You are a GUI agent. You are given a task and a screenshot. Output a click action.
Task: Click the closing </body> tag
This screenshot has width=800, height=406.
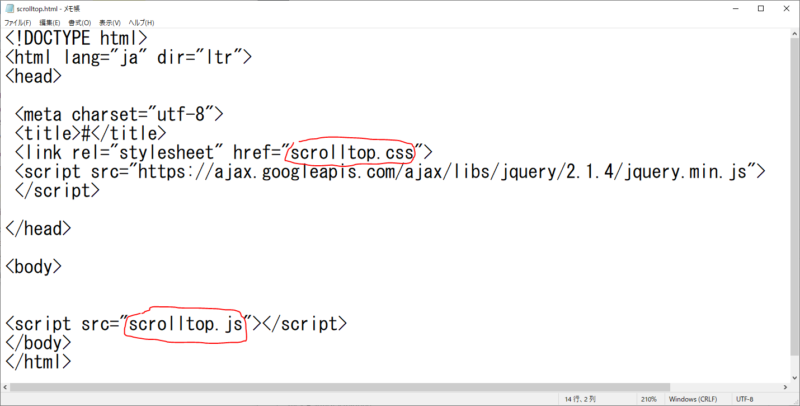pyautogui.click(x=38, y=343)
